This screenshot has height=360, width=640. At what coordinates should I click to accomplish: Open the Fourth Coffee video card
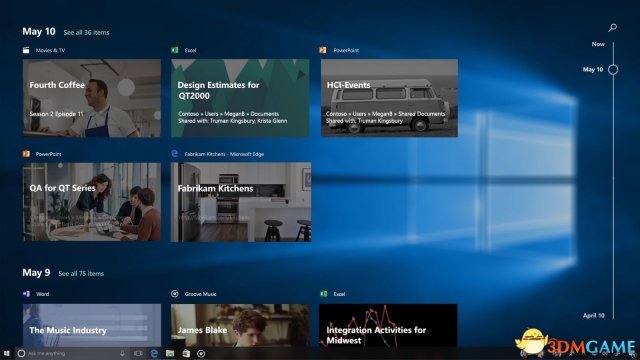(x=92, y=98)
